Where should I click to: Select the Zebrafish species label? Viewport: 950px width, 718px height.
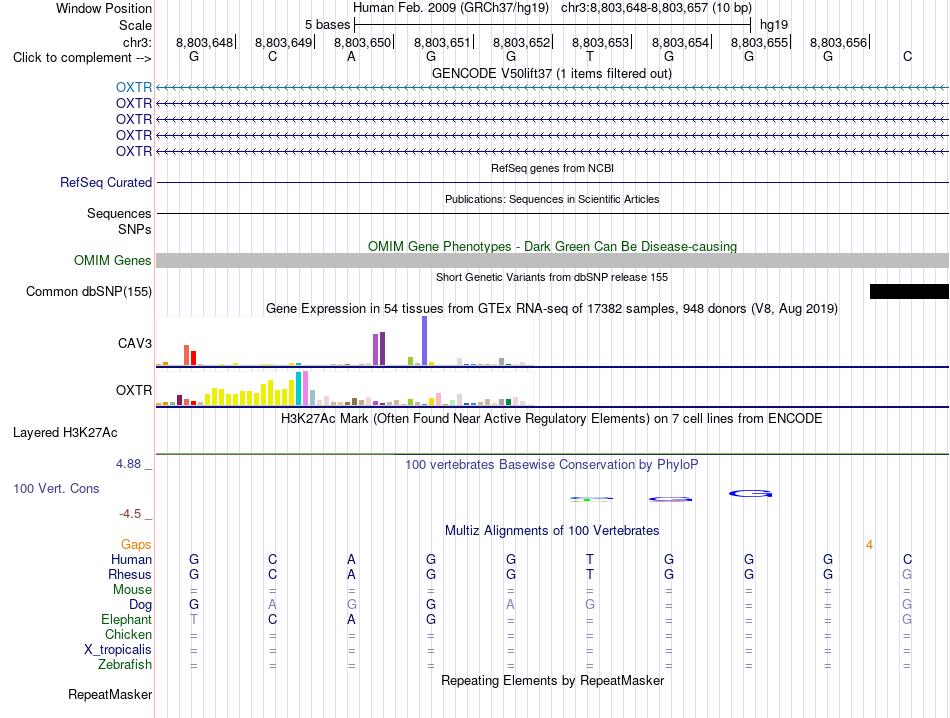125,665
